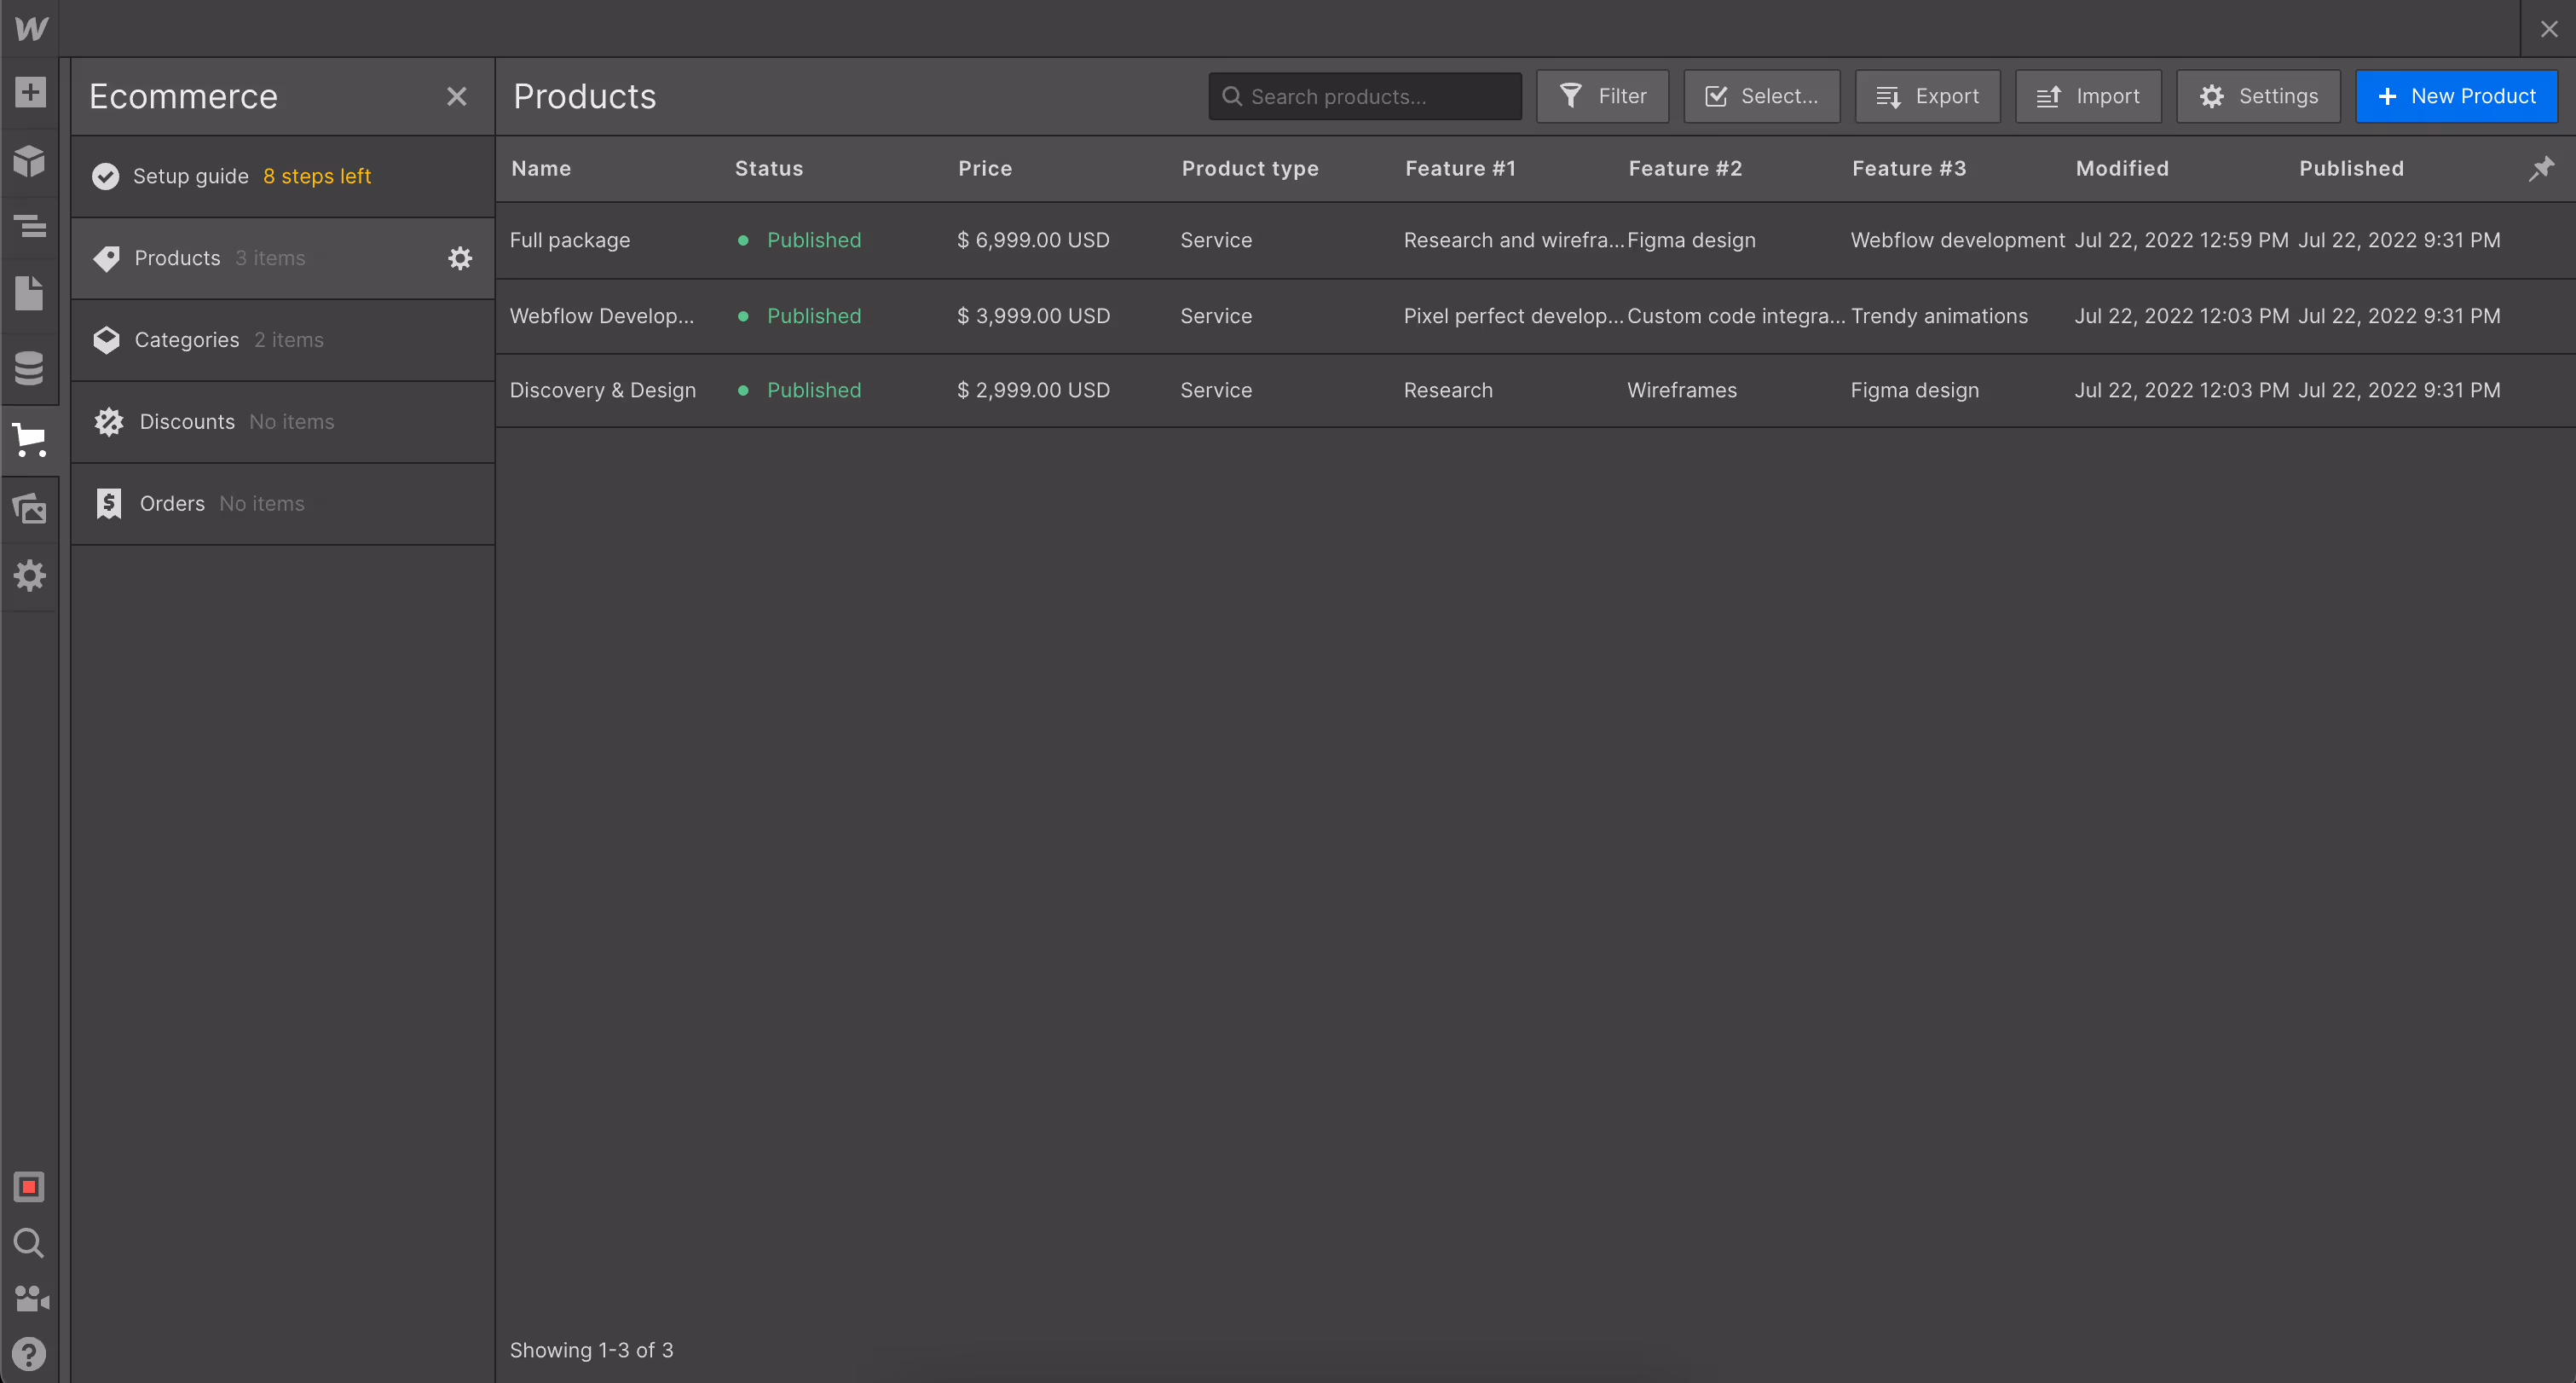The height and width of the screenshot is (1383, 2576).
Task: Open the Assets panel icon
Action: pyautogui.click(x=30, y=509)
